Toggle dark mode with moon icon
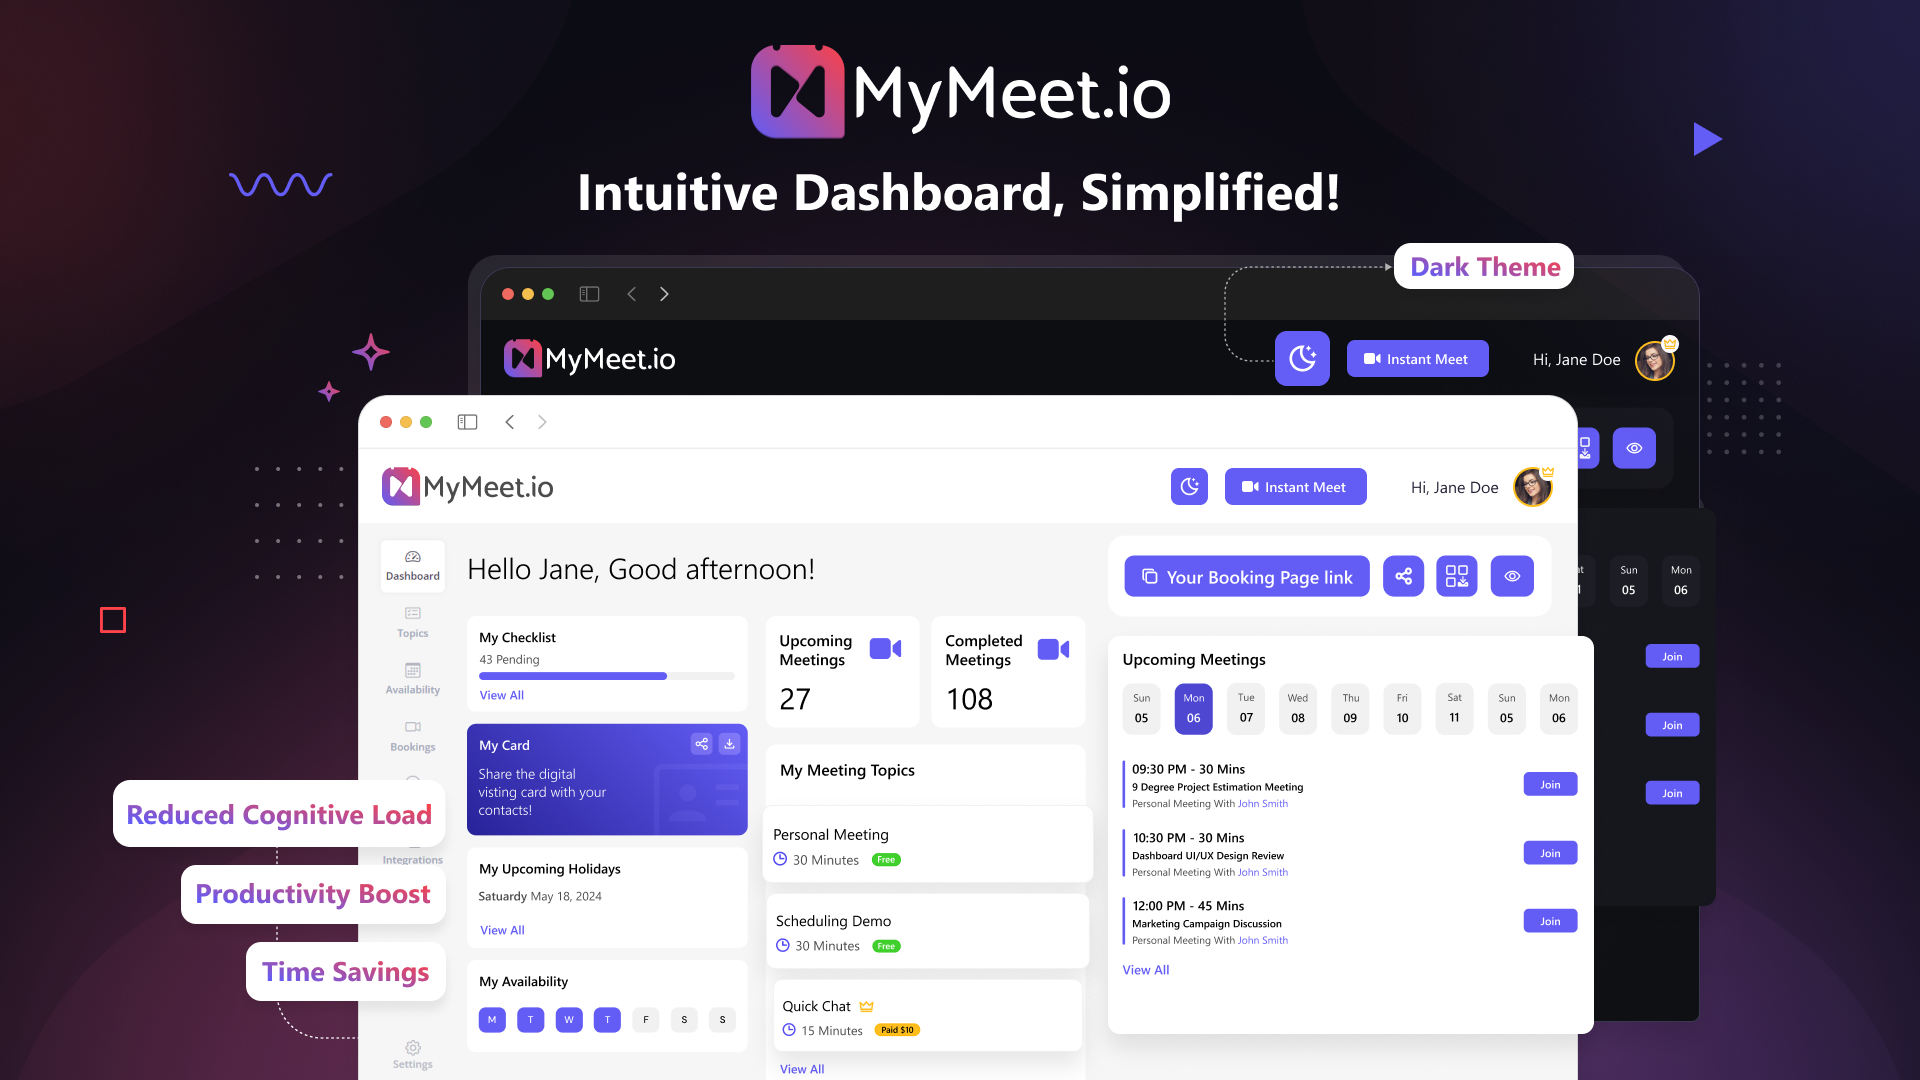This screenshot has width=1920, height=1080. point(1188,487)
